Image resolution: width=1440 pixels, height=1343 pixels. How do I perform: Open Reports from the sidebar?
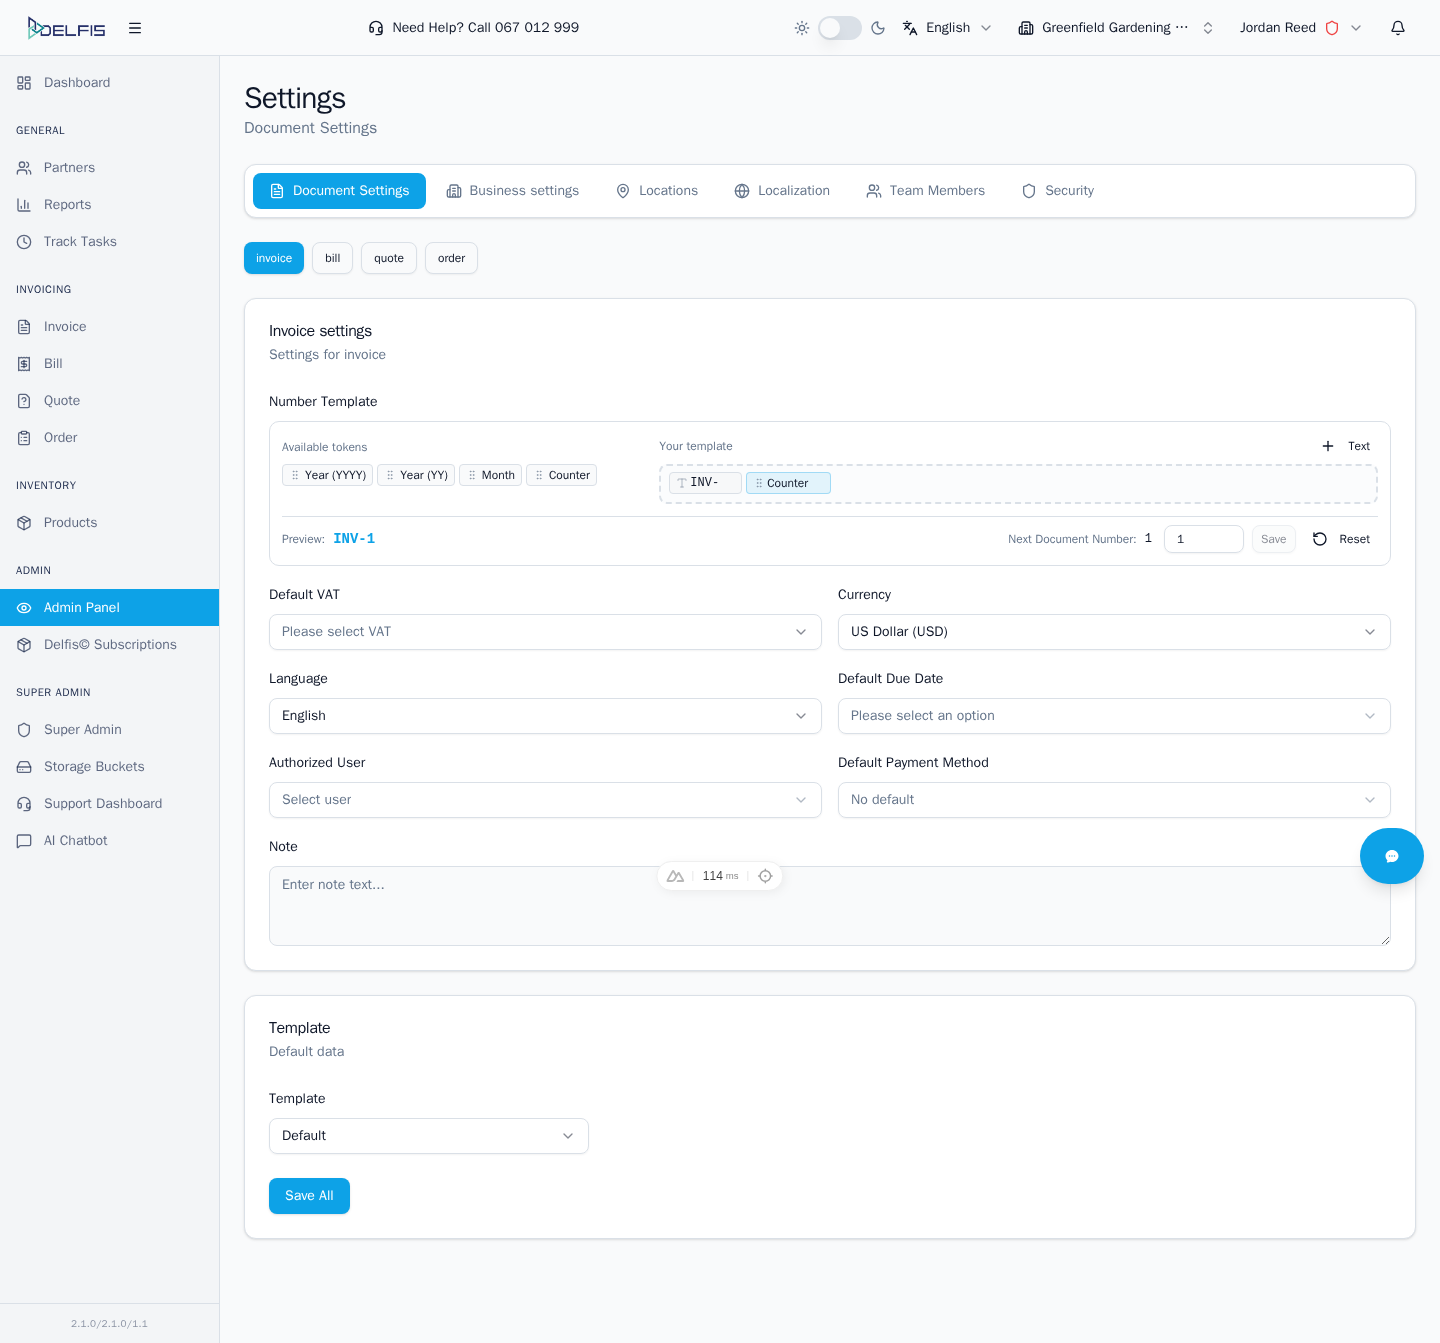pyautogui.click(x=67, y=204)
